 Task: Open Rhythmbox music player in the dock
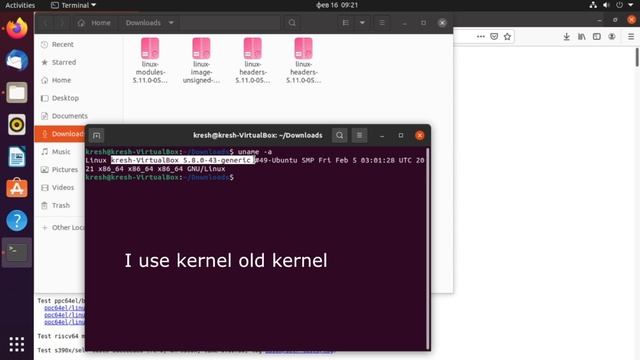point(17,124)
